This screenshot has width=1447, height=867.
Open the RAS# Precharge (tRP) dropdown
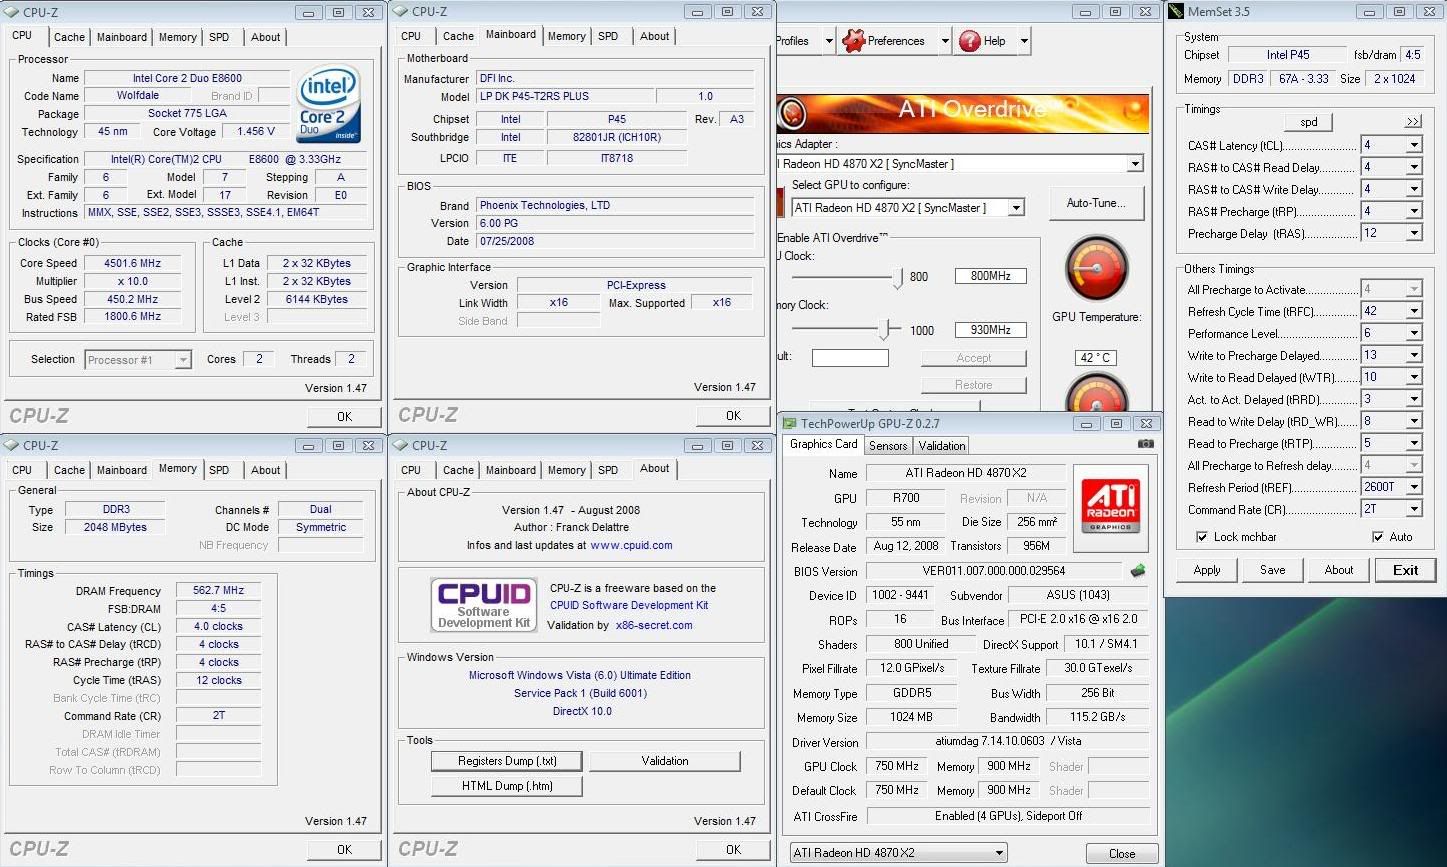[x=1414, y=211]
